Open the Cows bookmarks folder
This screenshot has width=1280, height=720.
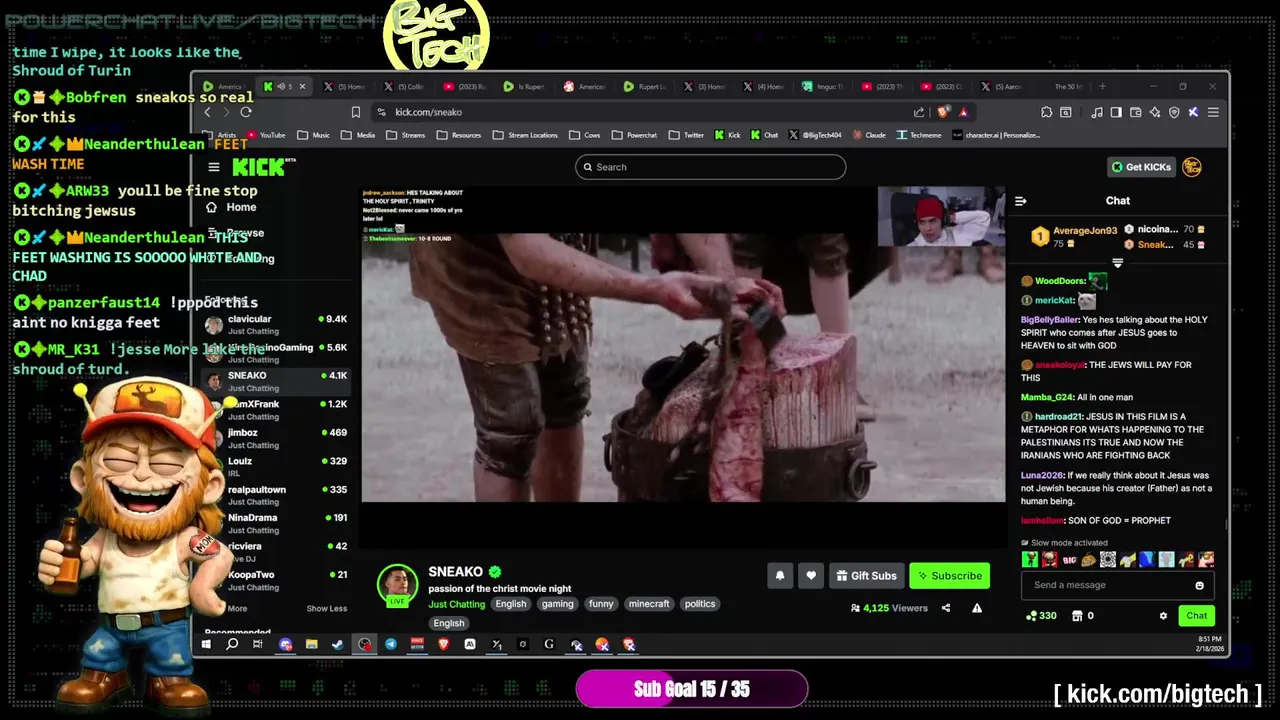click(586, 135)
